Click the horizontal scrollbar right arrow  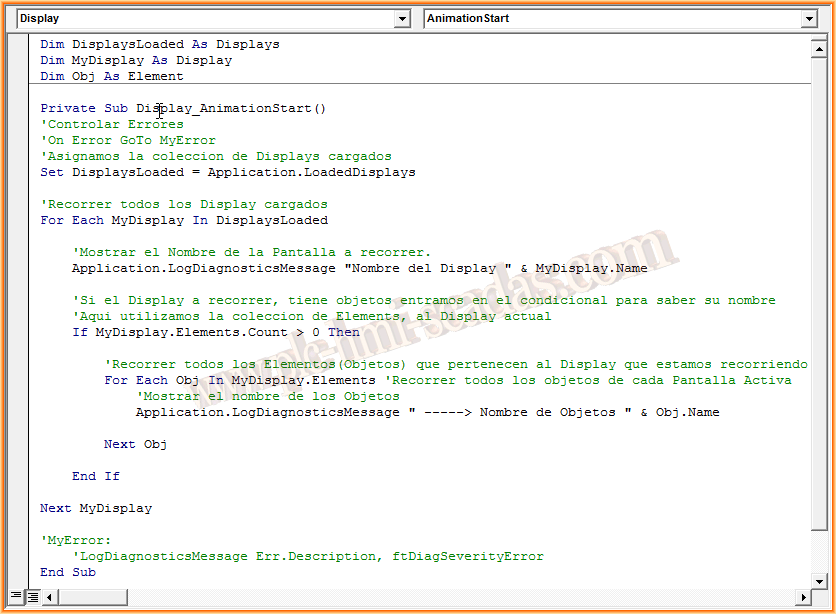[801, 597]
